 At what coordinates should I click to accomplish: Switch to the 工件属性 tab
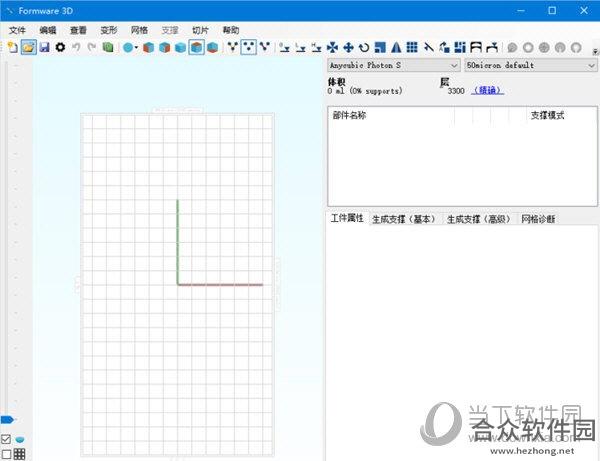pos(347,218)
